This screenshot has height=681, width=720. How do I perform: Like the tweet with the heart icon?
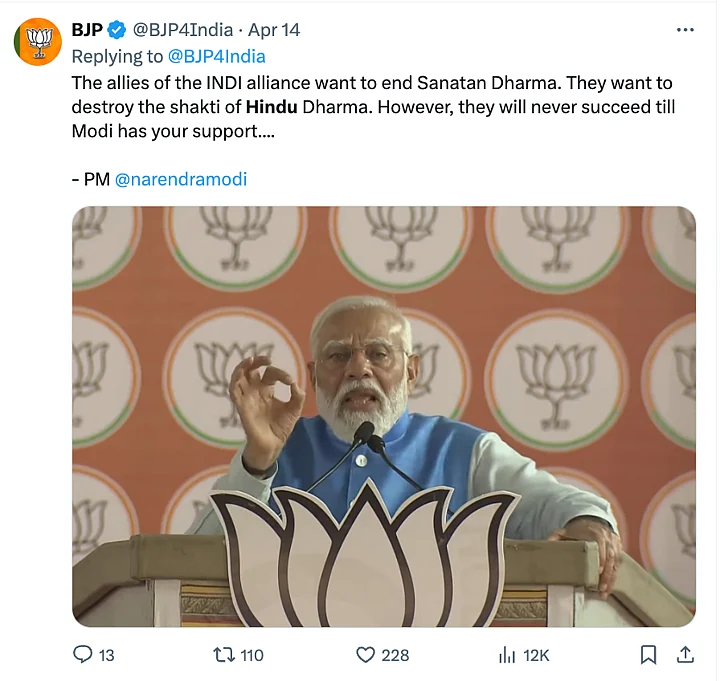click(x=366, y=655)
